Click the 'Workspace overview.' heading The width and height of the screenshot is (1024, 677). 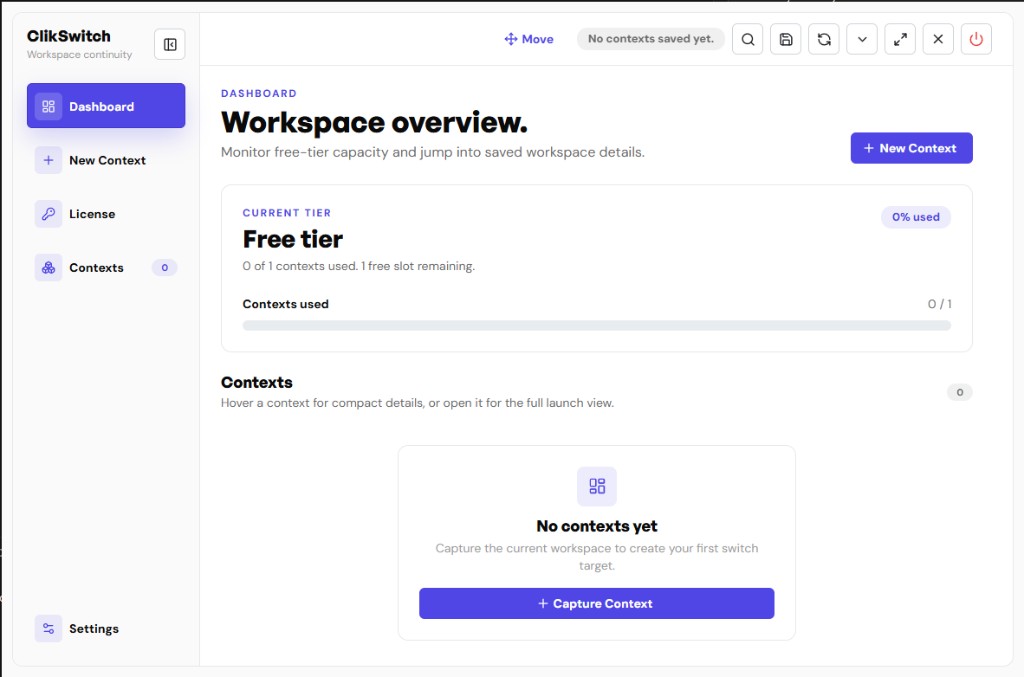point(374,122)
